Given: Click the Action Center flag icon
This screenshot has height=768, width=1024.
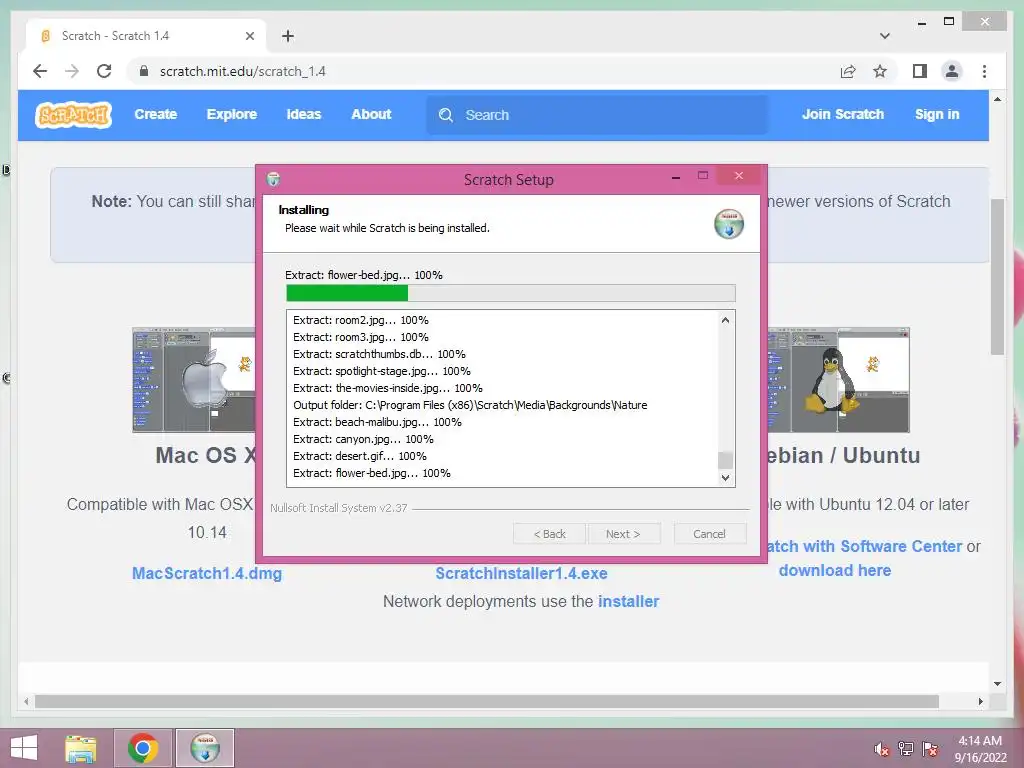Looking at the screenshot, I should 930,749.
